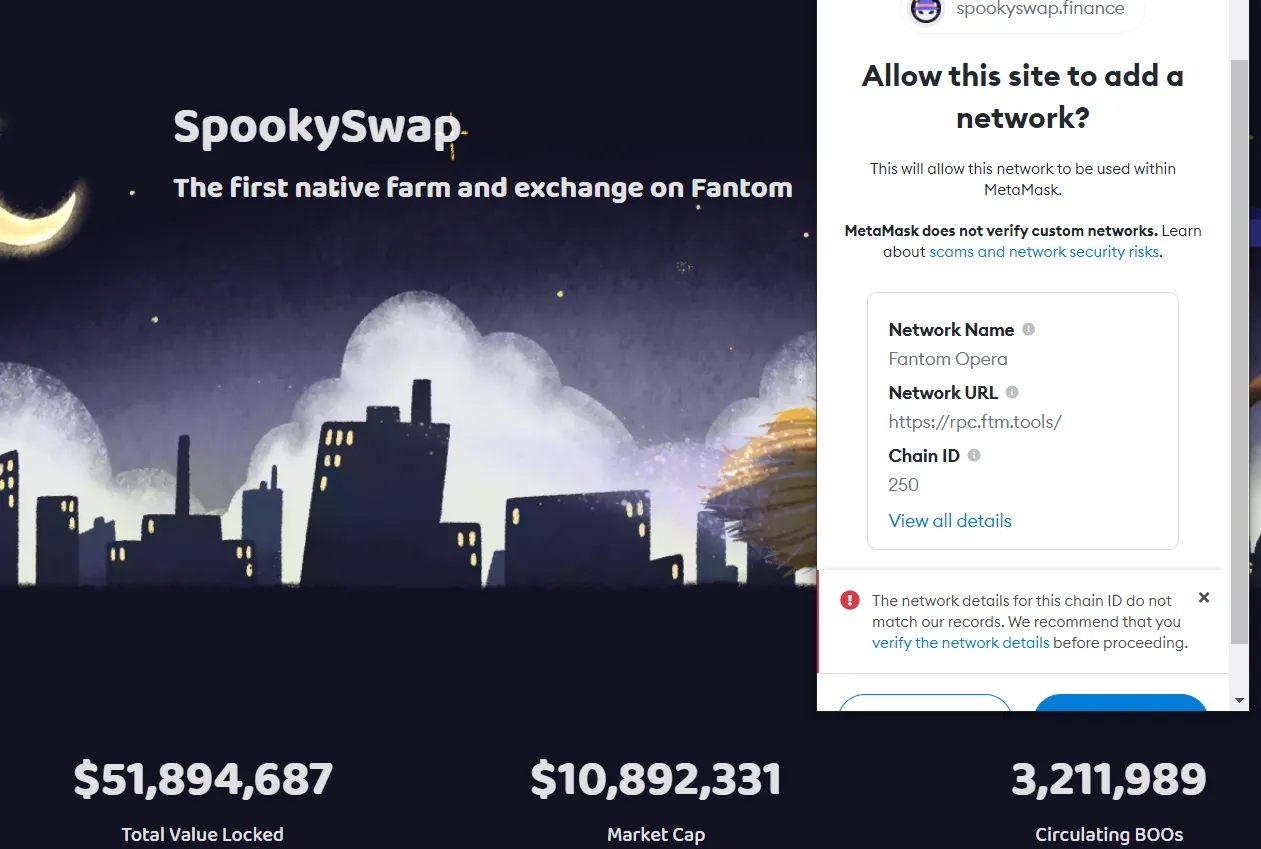Click the MetaMask popup scrollbar thumb
The width and height of the screenshot is (1261, 849).
[x=1239, y=350]
